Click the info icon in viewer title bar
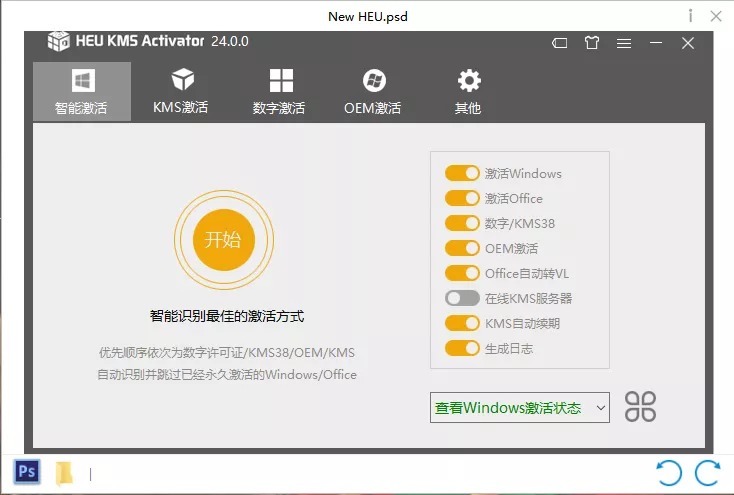 (690, 16)
